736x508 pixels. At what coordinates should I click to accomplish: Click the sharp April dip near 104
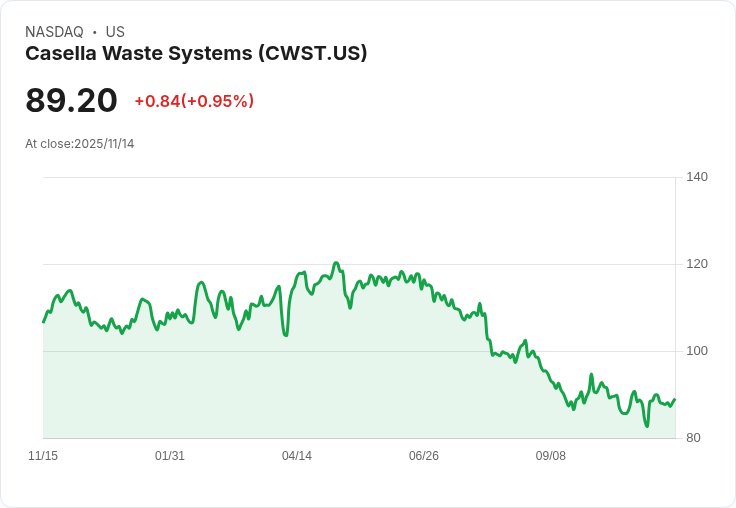tap(286, 335)
